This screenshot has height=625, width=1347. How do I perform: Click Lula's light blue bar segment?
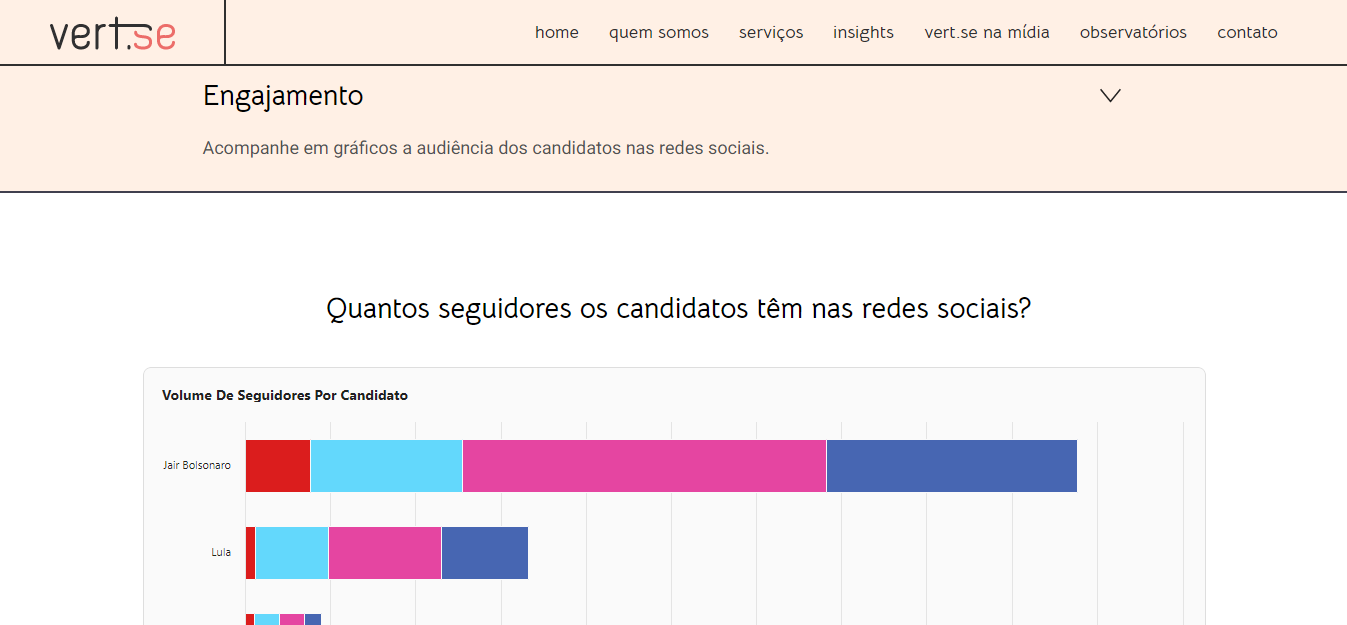coord(292,553)
